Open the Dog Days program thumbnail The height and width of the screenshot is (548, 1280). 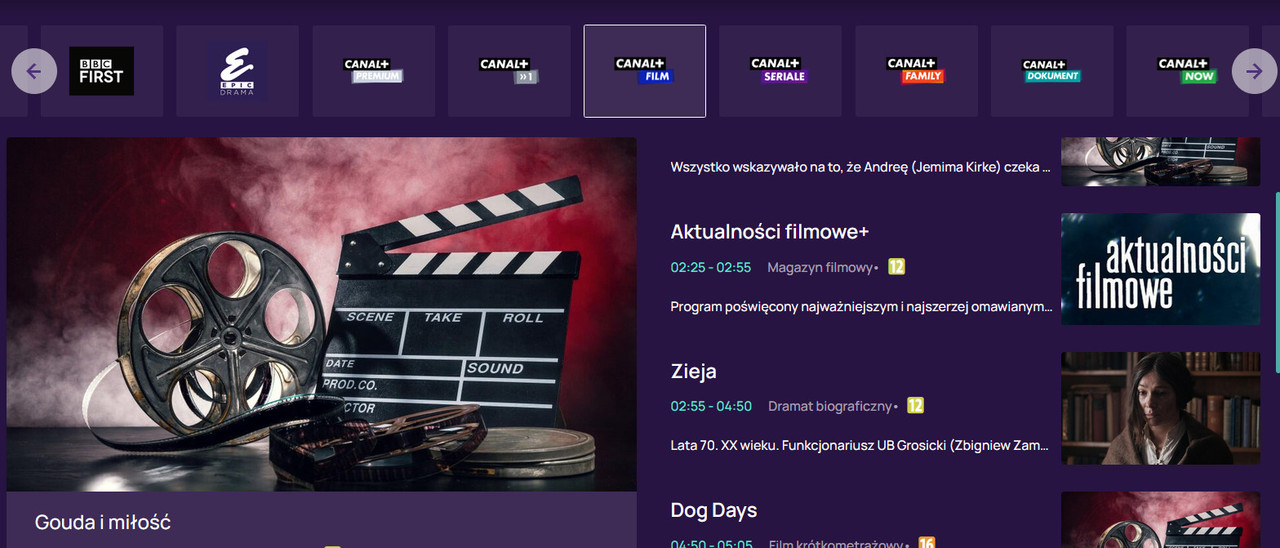[1160, 520]
